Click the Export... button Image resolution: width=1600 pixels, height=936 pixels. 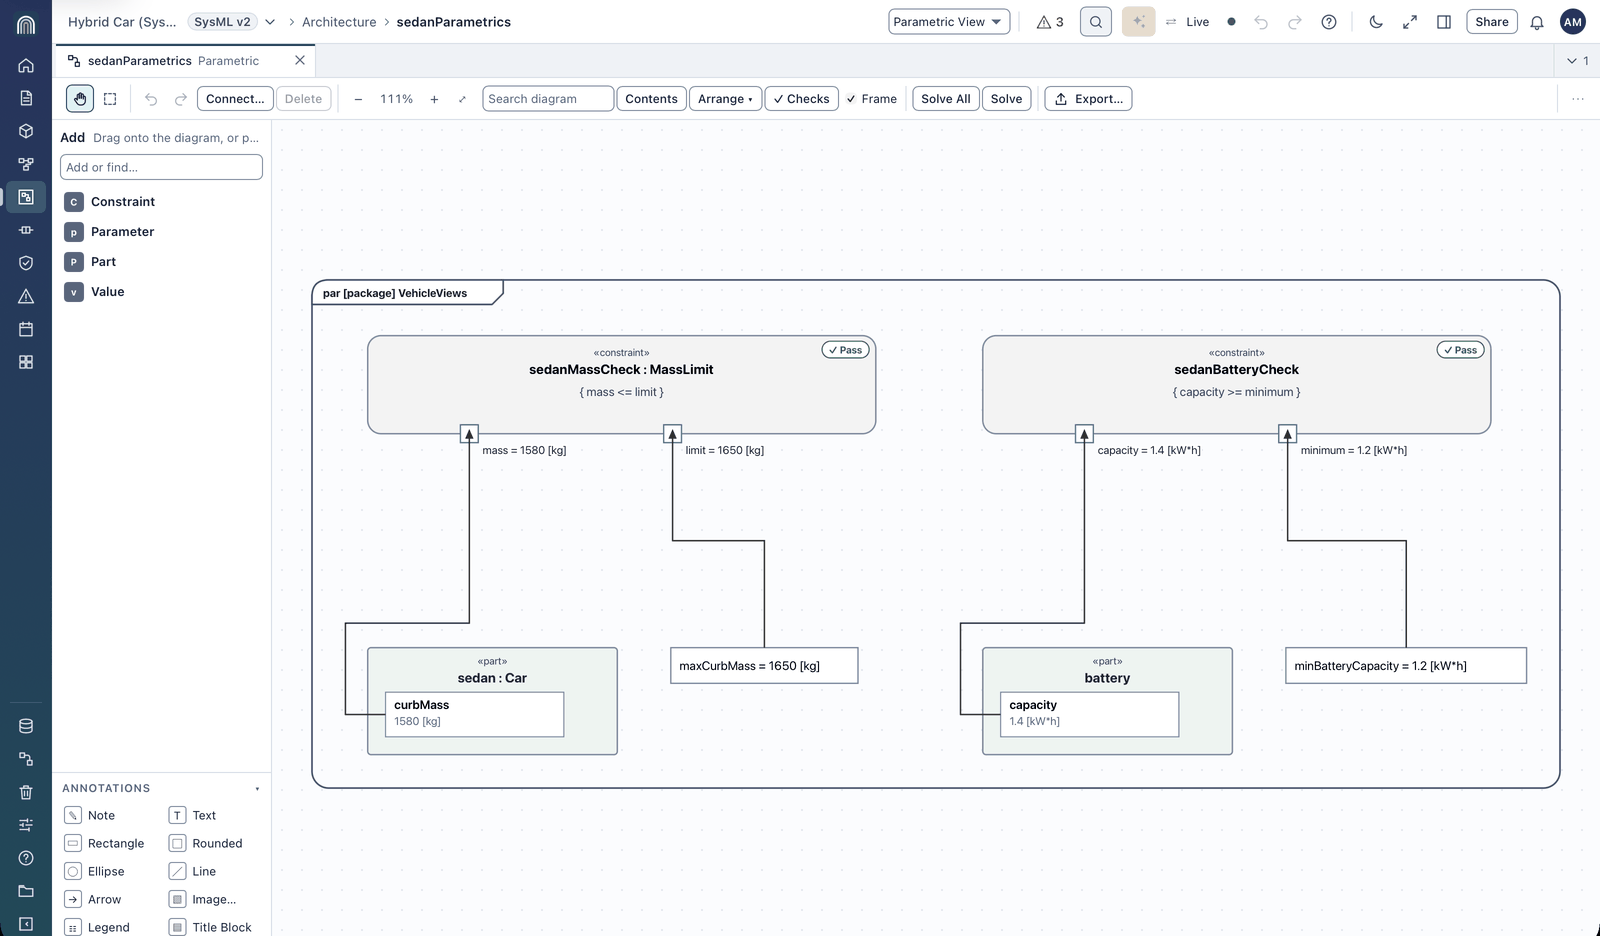tap(1088, 99)
